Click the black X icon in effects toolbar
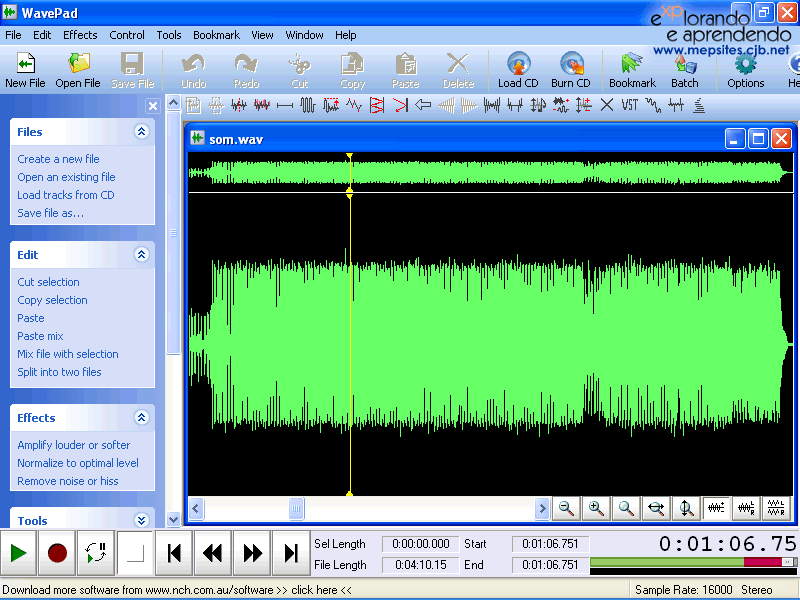This screenshot has width=800, height=600. pos(607,105)
